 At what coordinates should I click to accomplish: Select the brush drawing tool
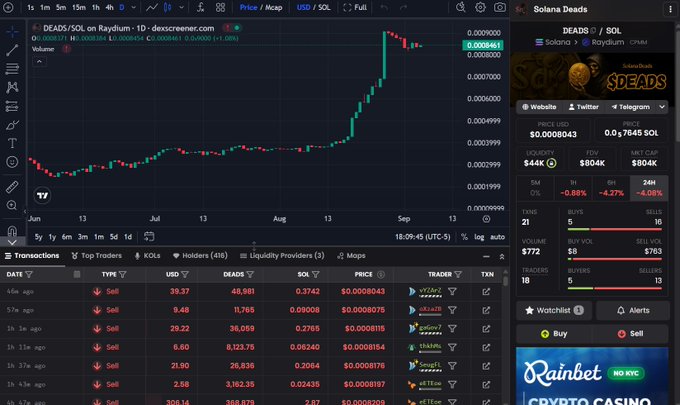pyautogui.click(x=12, y=125)
